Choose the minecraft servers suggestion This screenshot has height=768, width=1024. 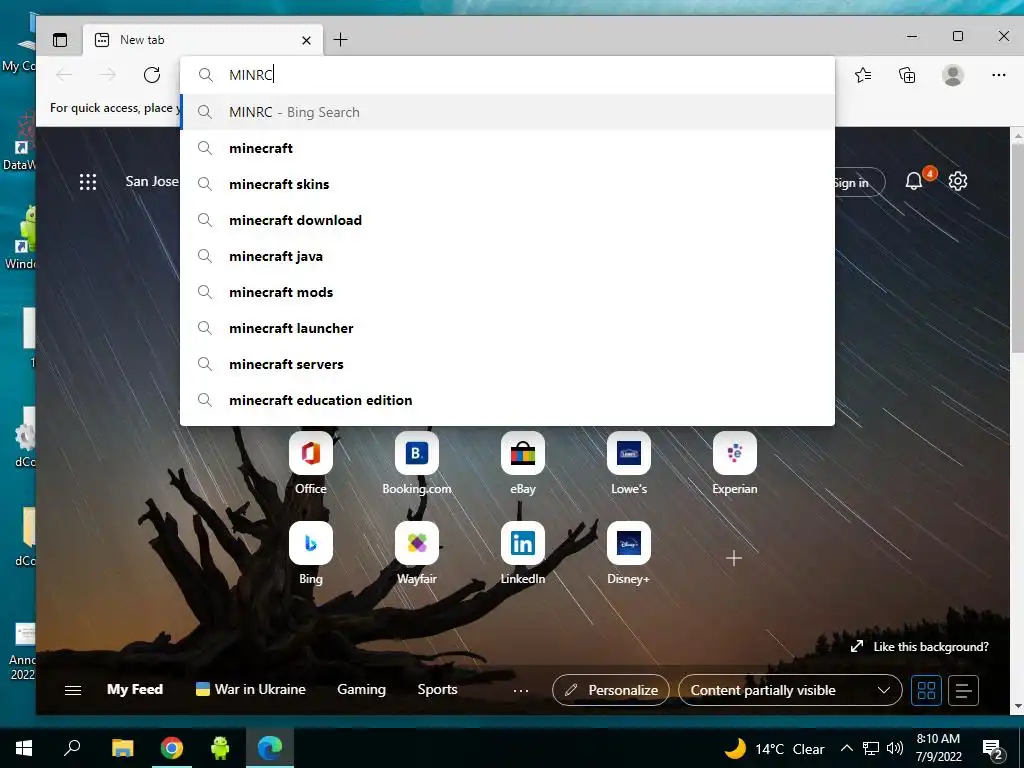507,364
